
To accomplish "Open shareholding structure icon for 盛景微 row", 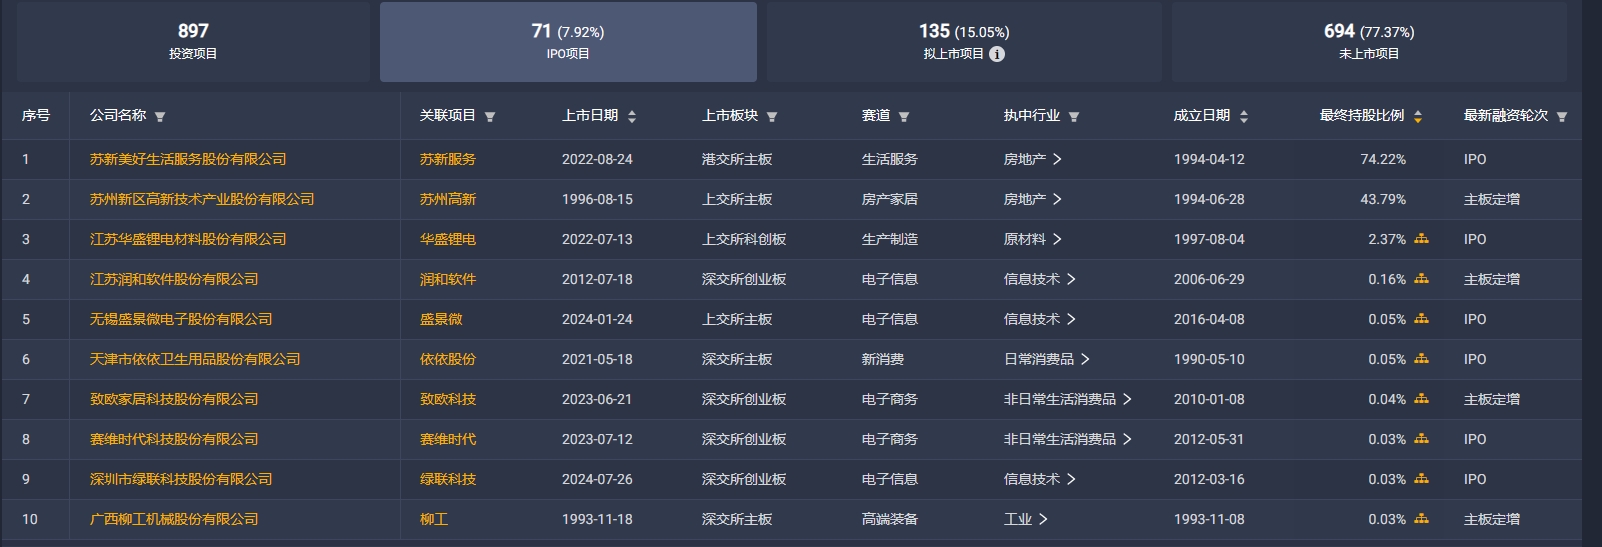I will pyautogui.click(x=1422, y=319).
